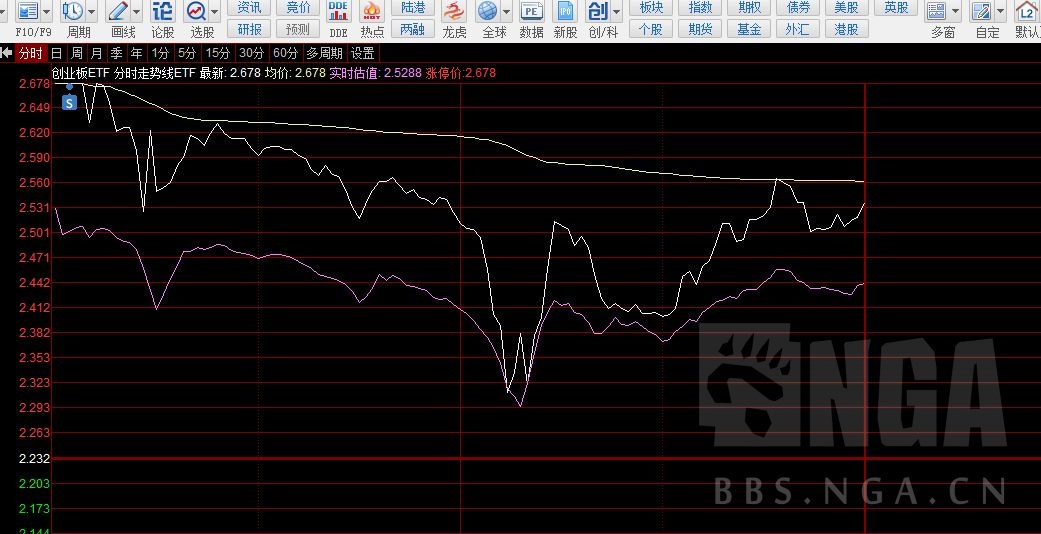Open the 自定 custom layout icon
The width and height of the screenshot is (1041, 534).
tap(981, 11)
